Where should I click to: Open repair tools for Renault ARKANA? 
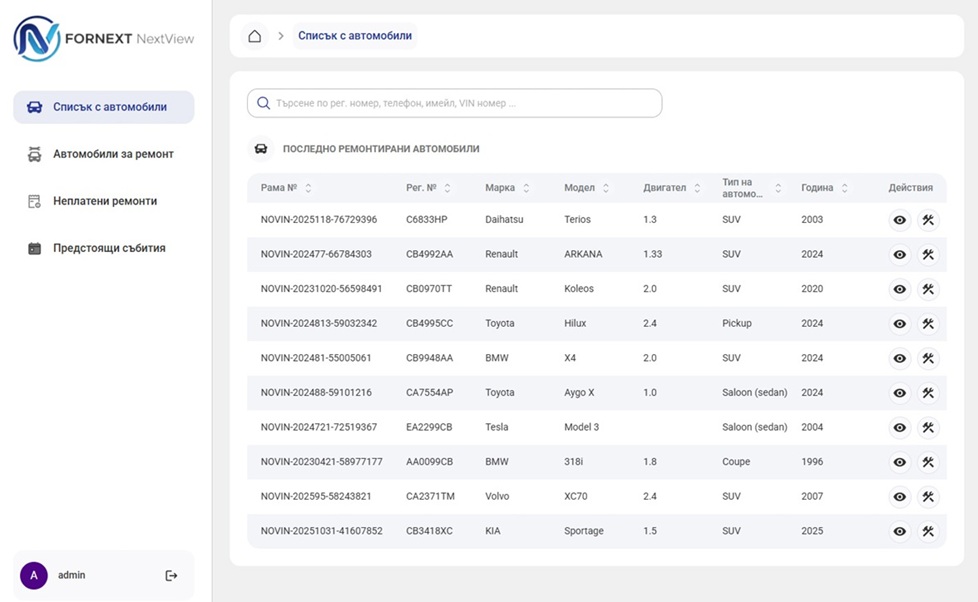pyautogui.click(x=928, y=255)
